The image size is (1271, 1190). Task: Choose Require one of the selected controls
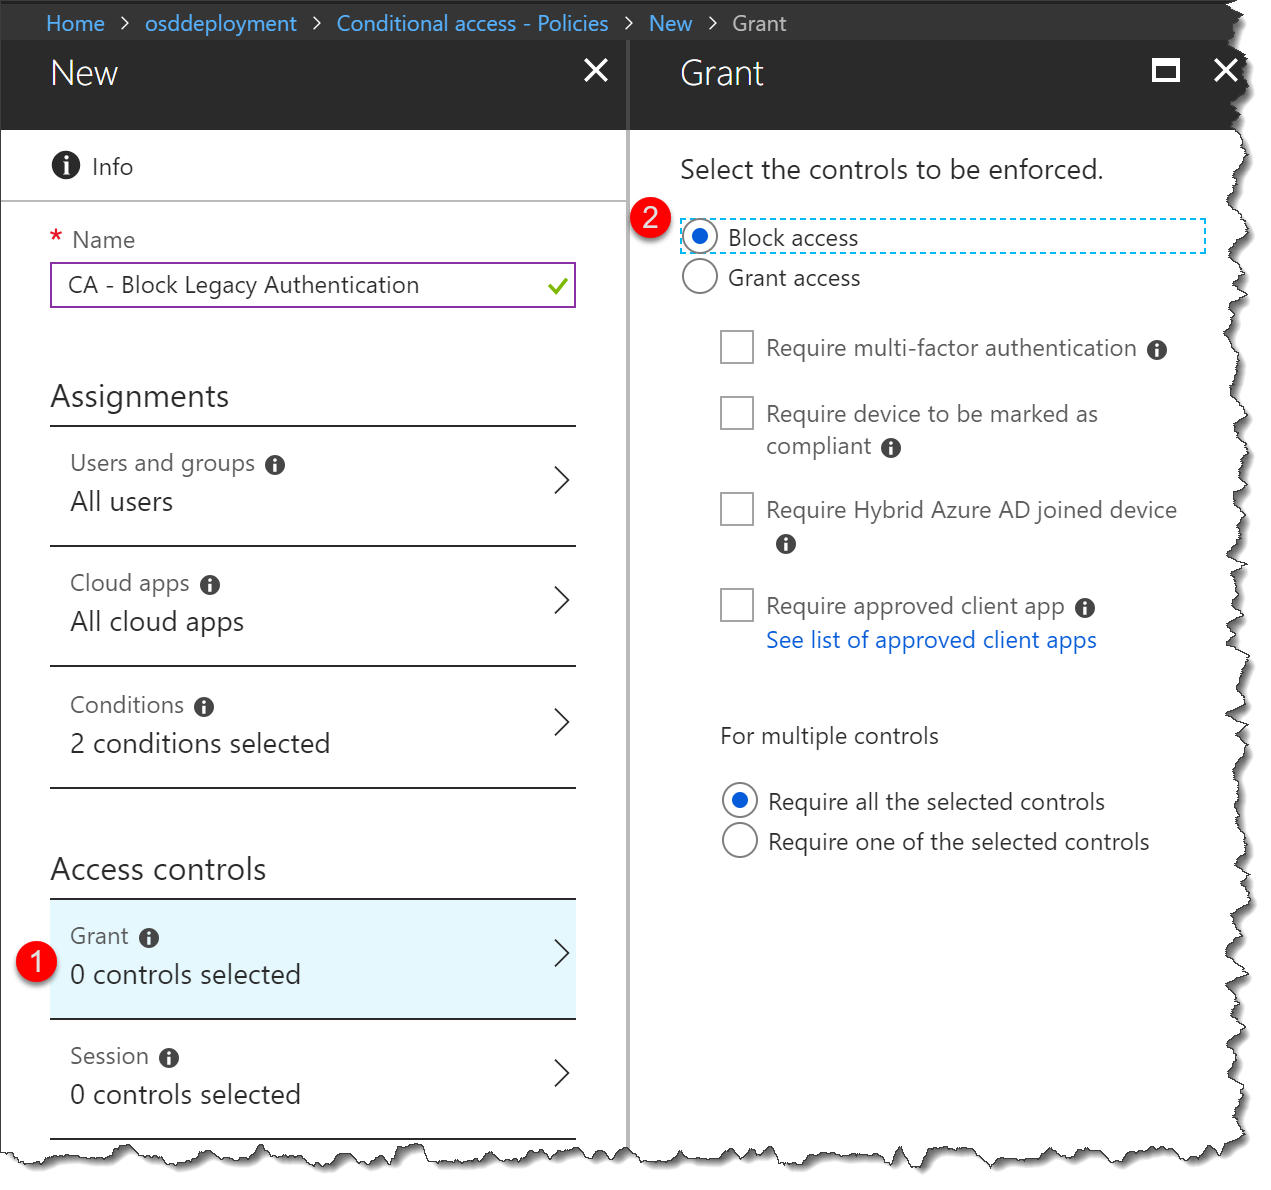point(739,841)
